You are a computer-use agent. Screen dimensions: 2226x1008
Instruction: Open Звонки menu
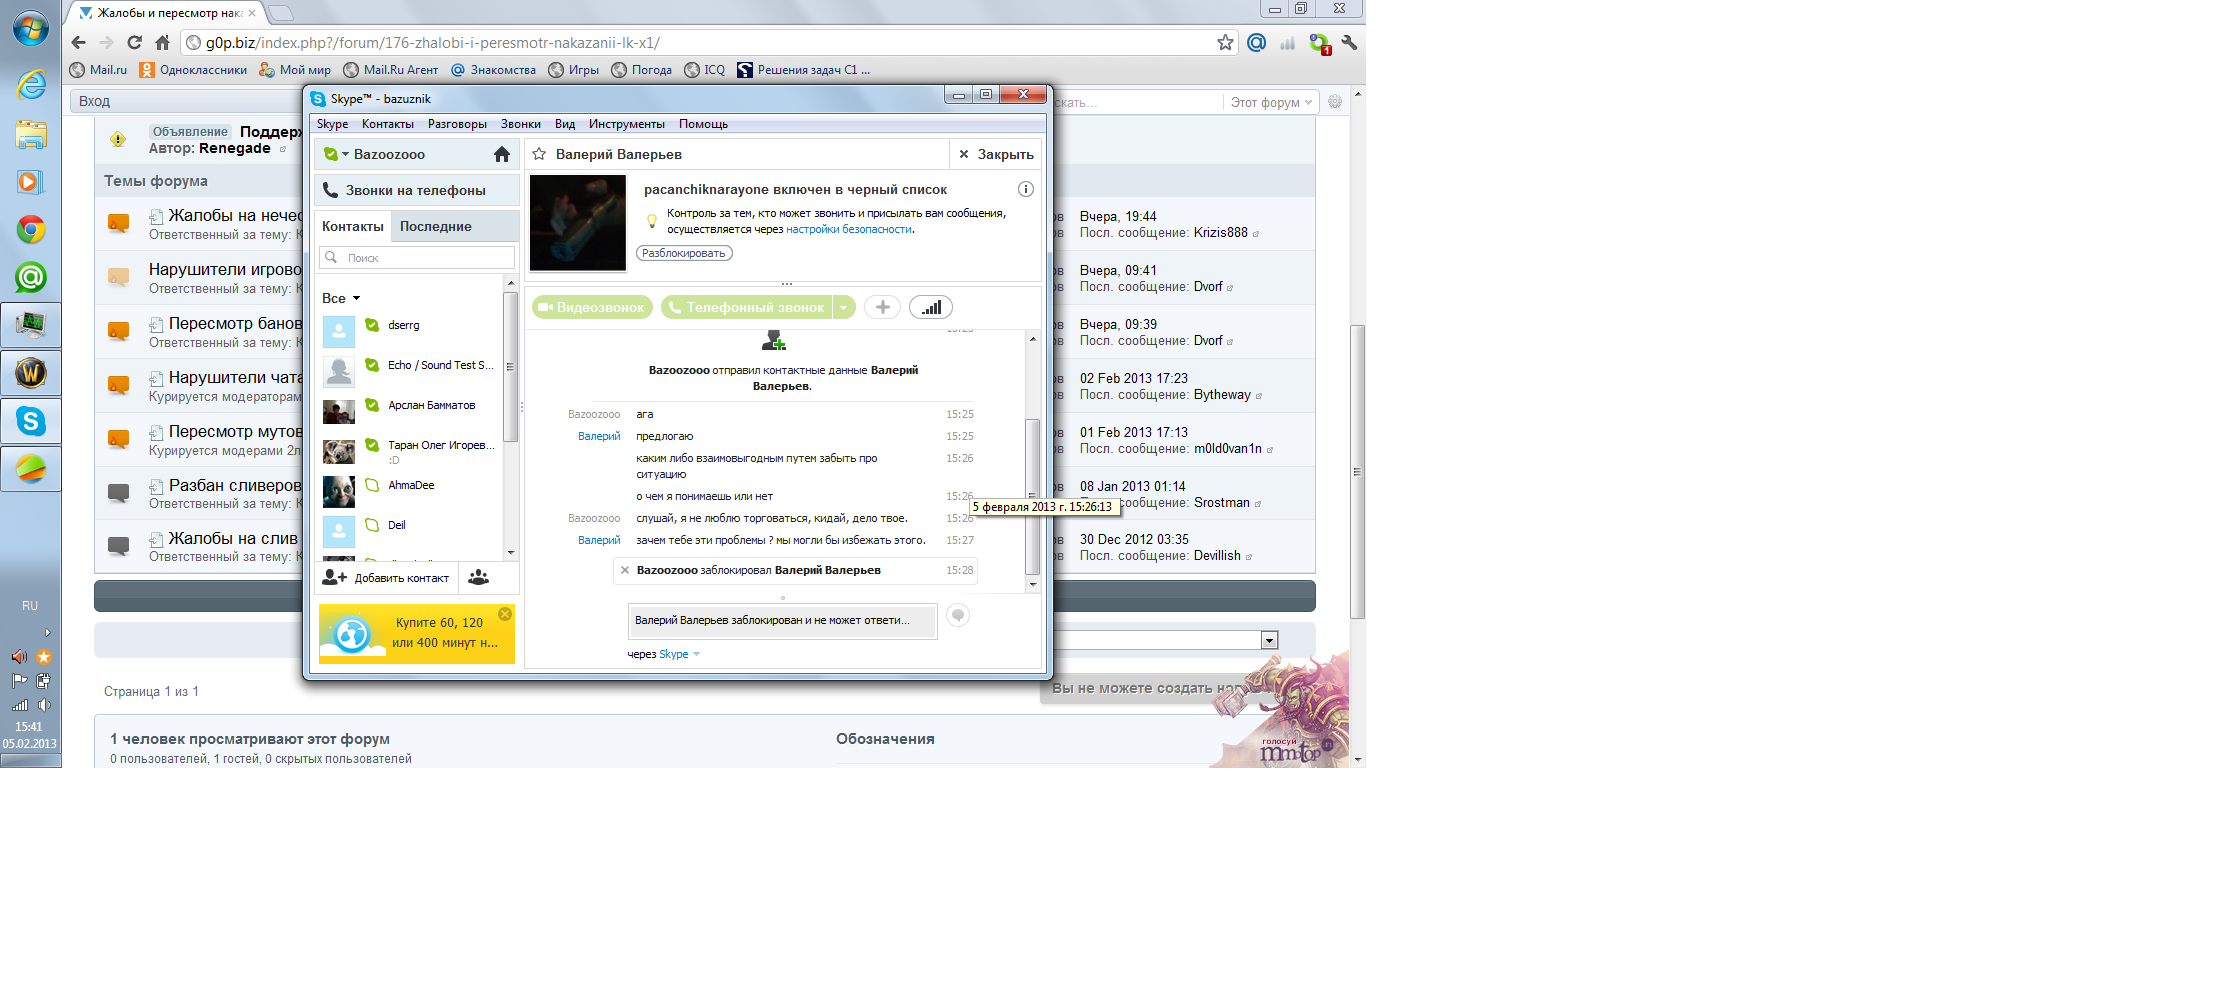click(x=521, y=124)
